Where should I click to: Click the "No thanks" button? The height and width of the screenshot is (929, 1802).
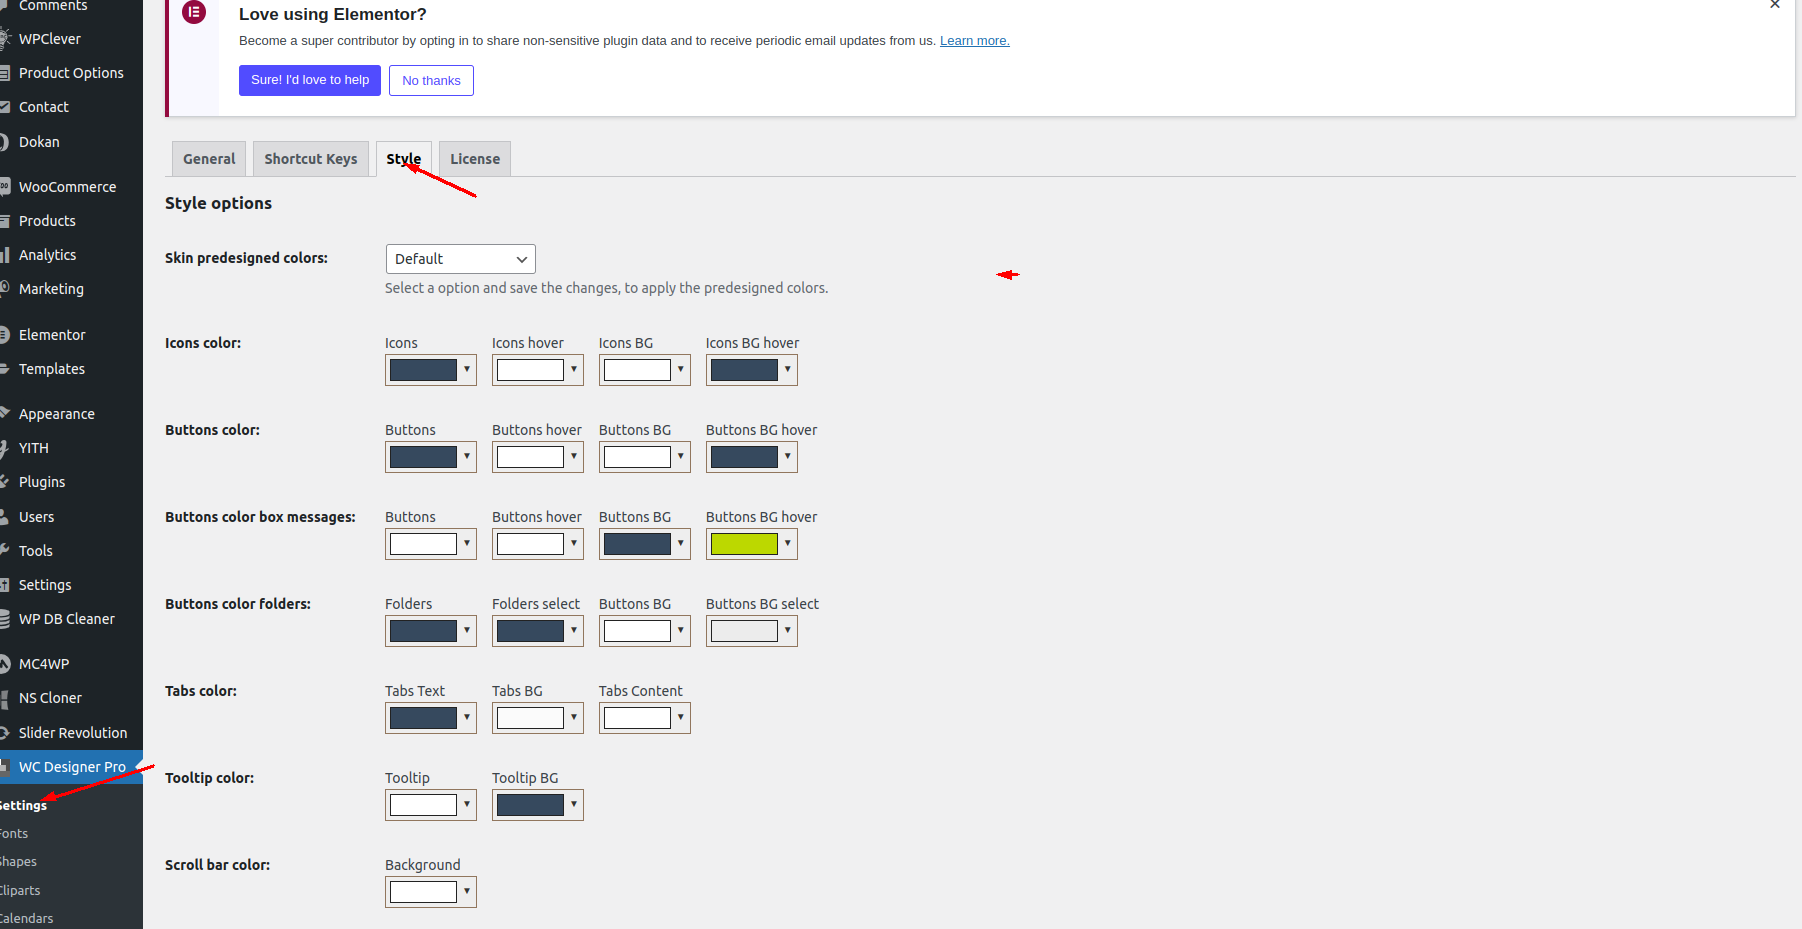pos(431,80)
